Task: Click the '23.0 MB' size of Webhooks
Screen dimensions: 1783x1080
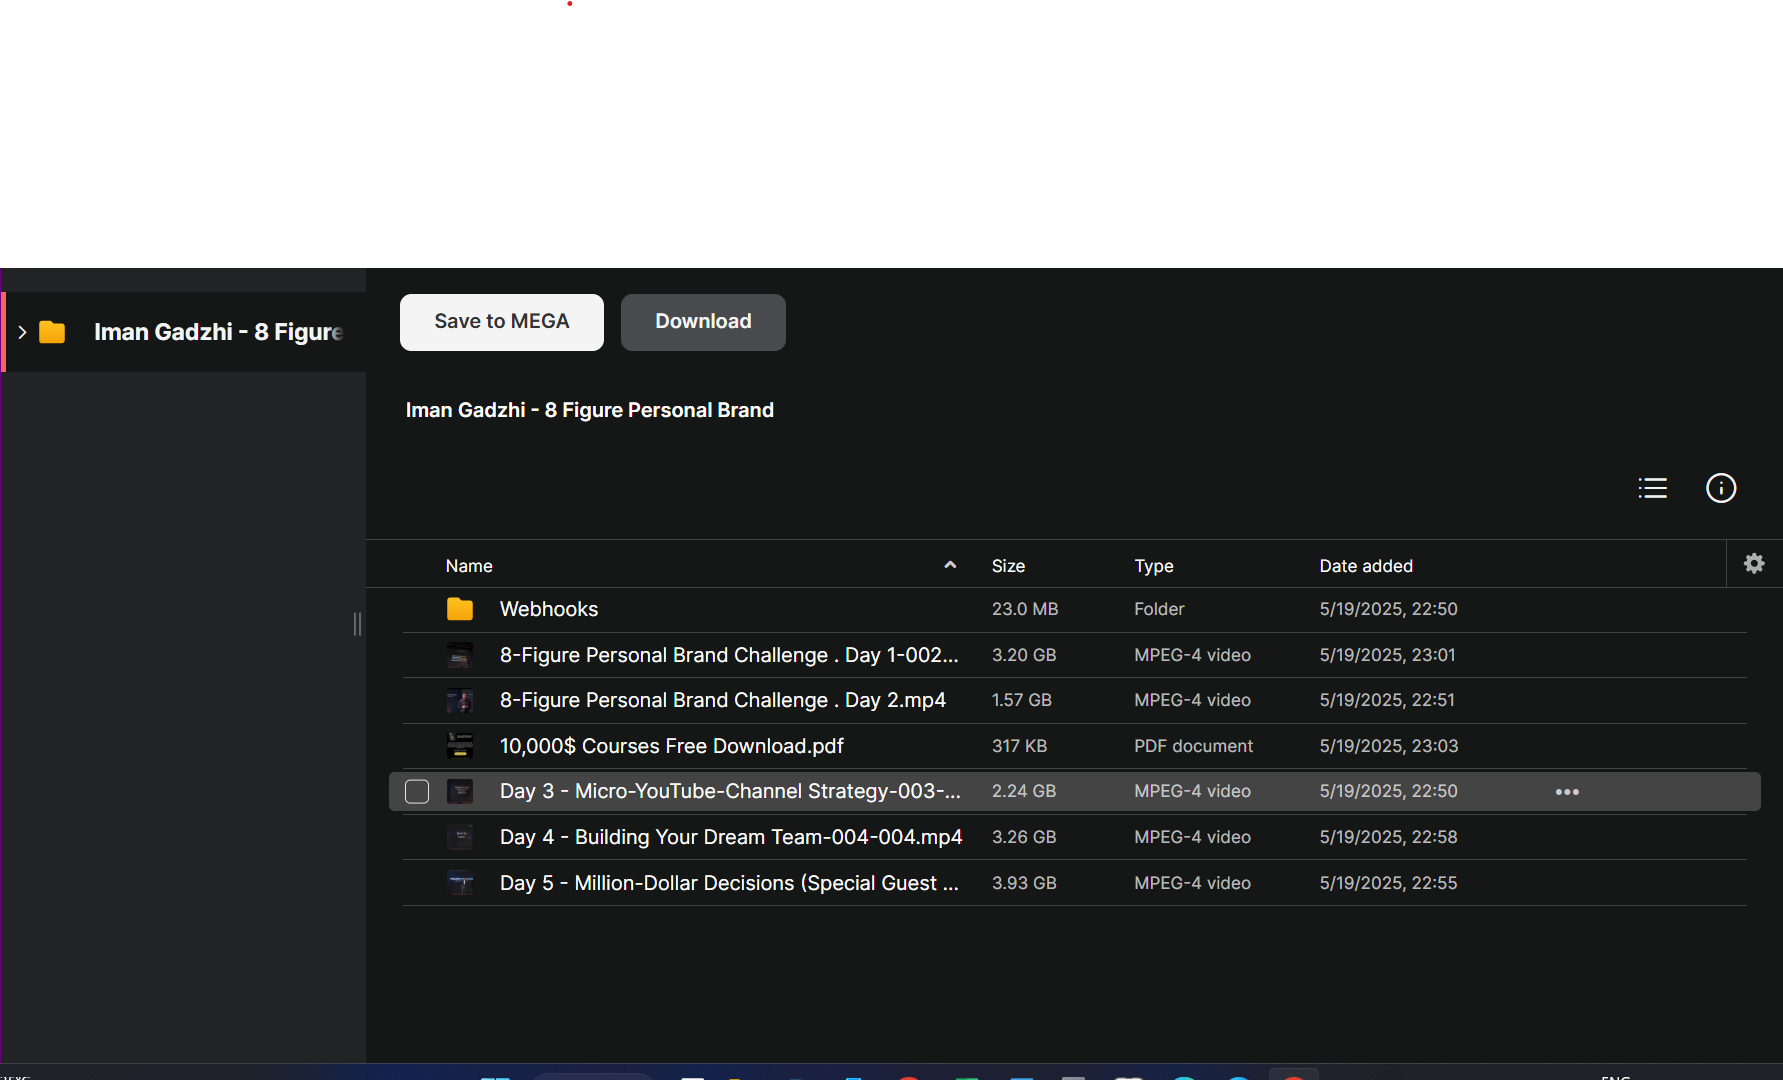Action: [x=1025, y=609]
